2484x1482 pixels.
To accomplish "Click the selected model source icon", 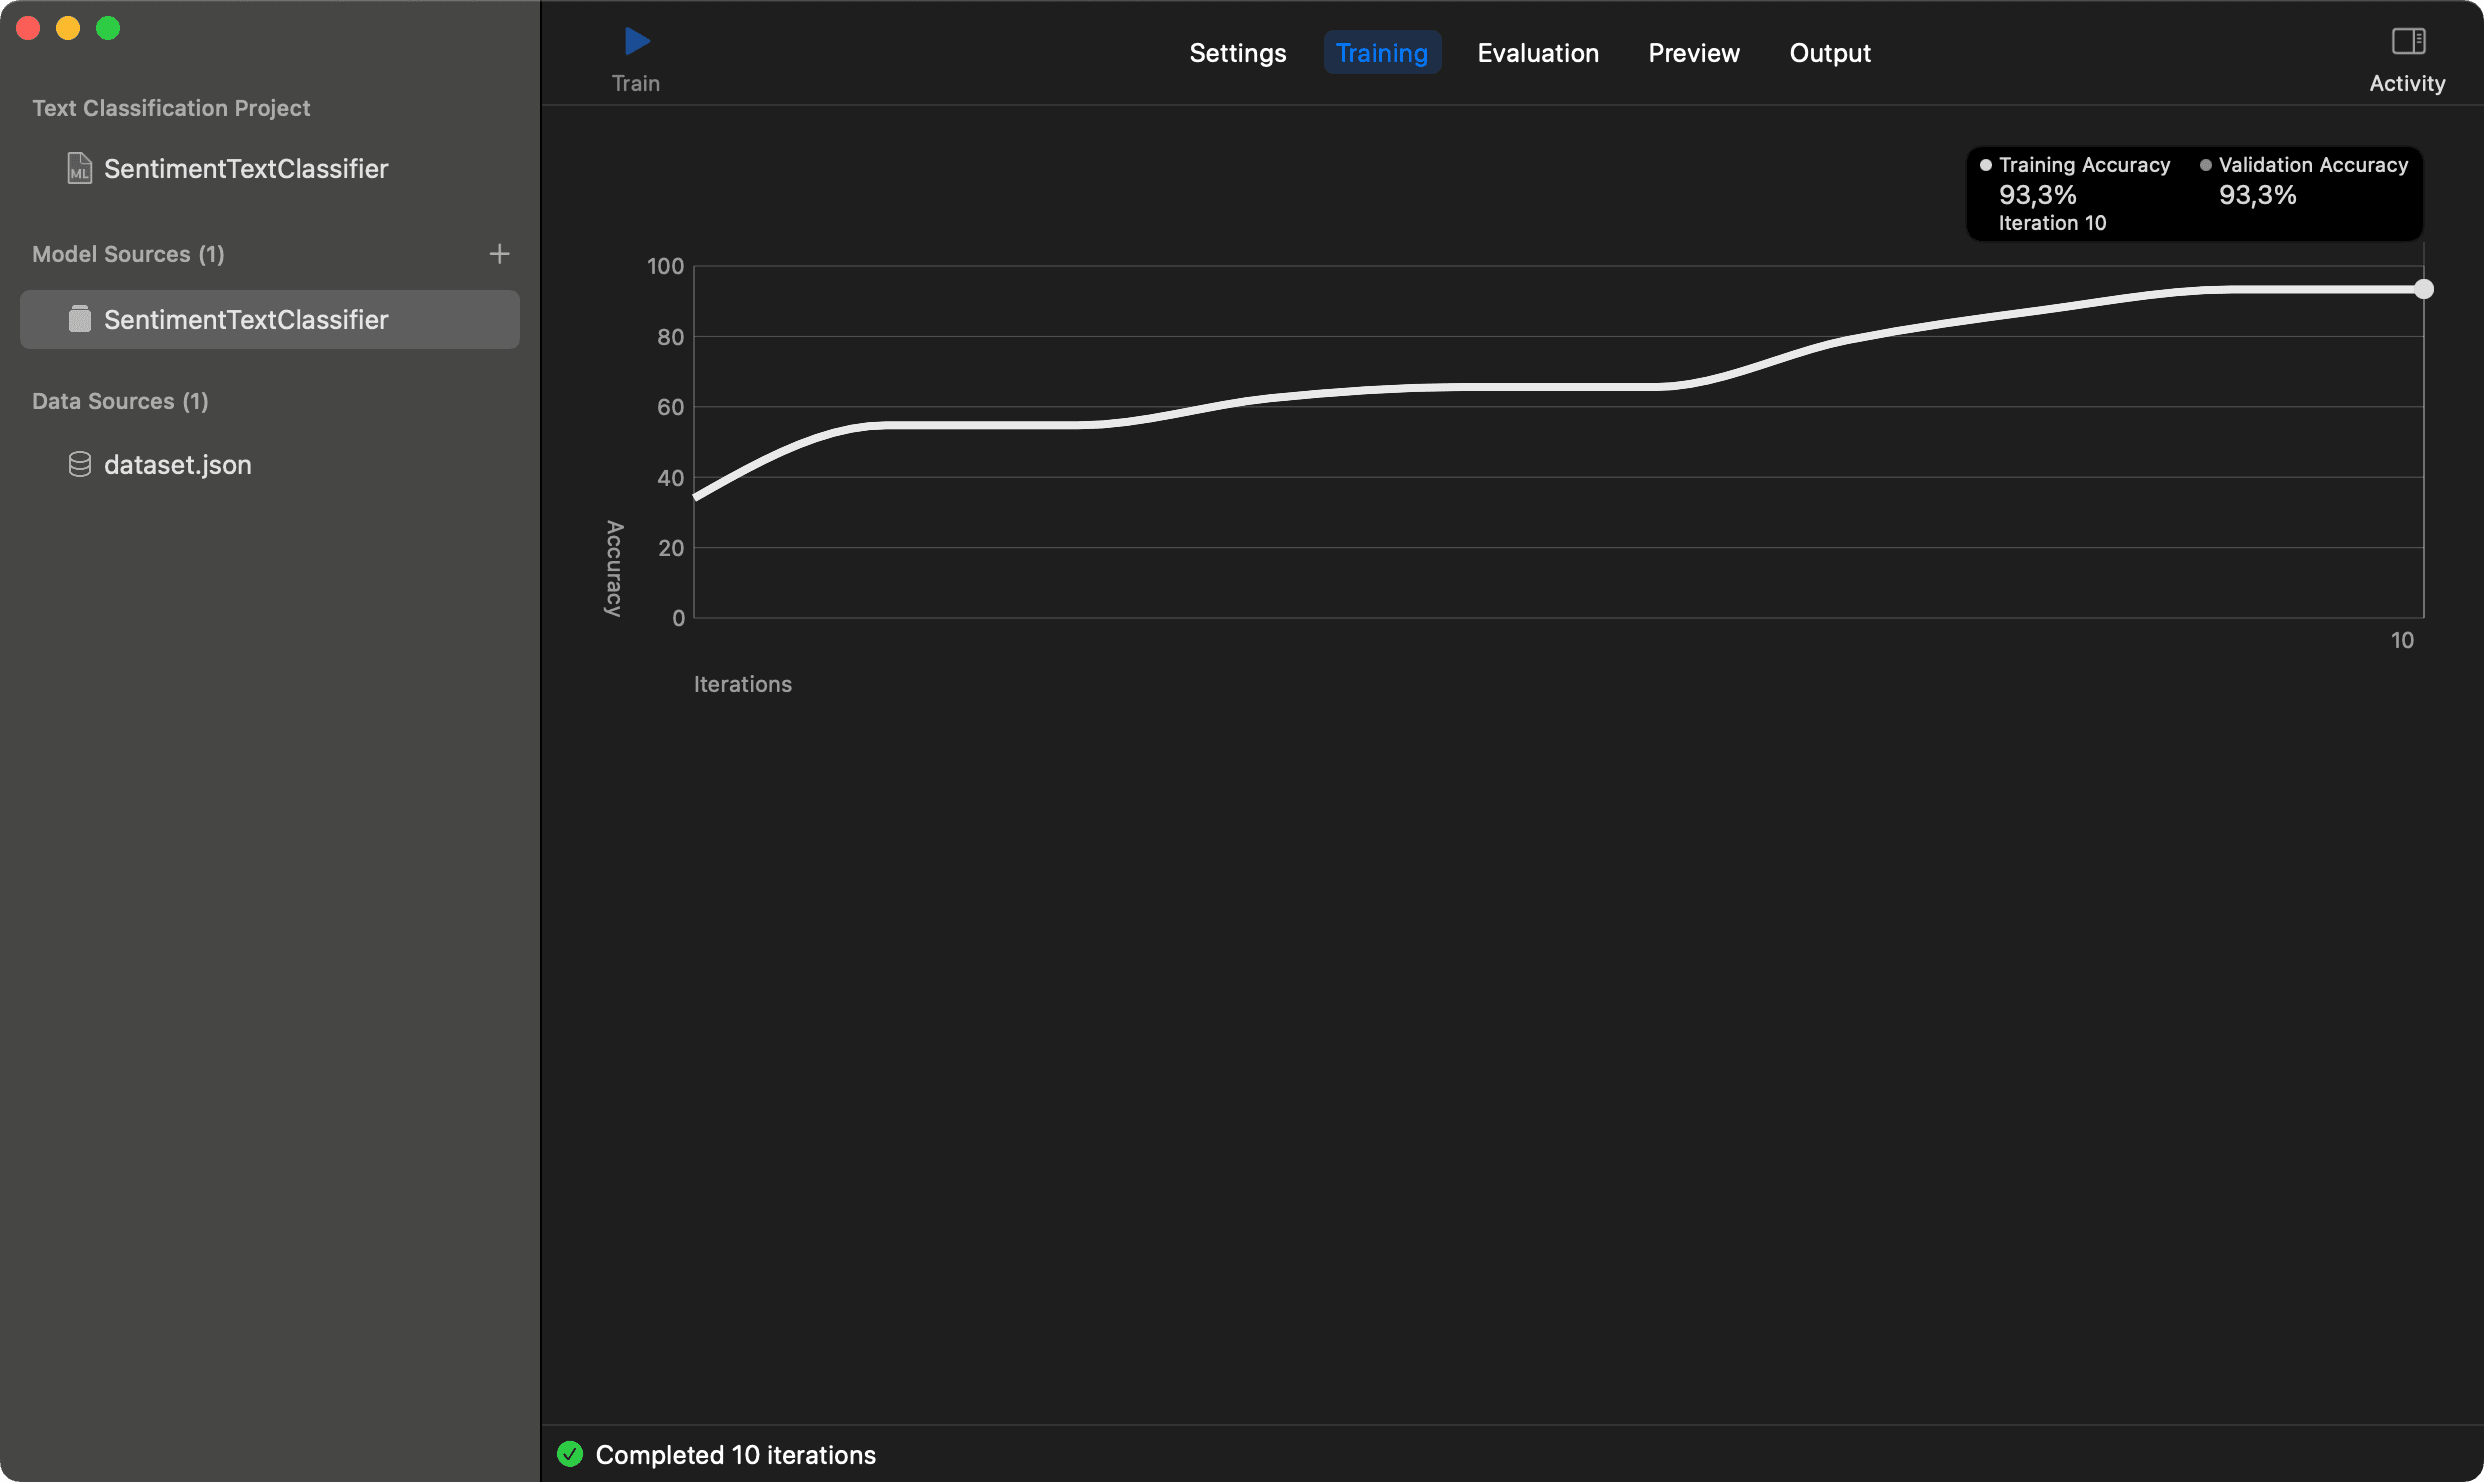I will (79, 319).
